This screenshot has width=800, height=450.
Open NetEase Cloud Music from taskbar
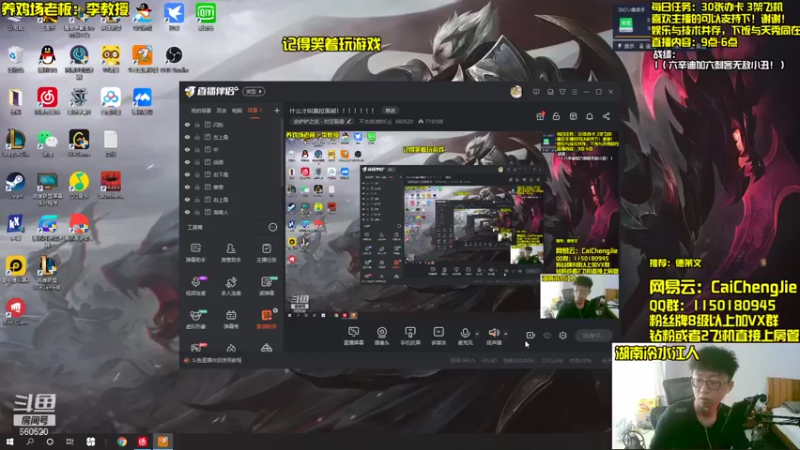(142, 441)
